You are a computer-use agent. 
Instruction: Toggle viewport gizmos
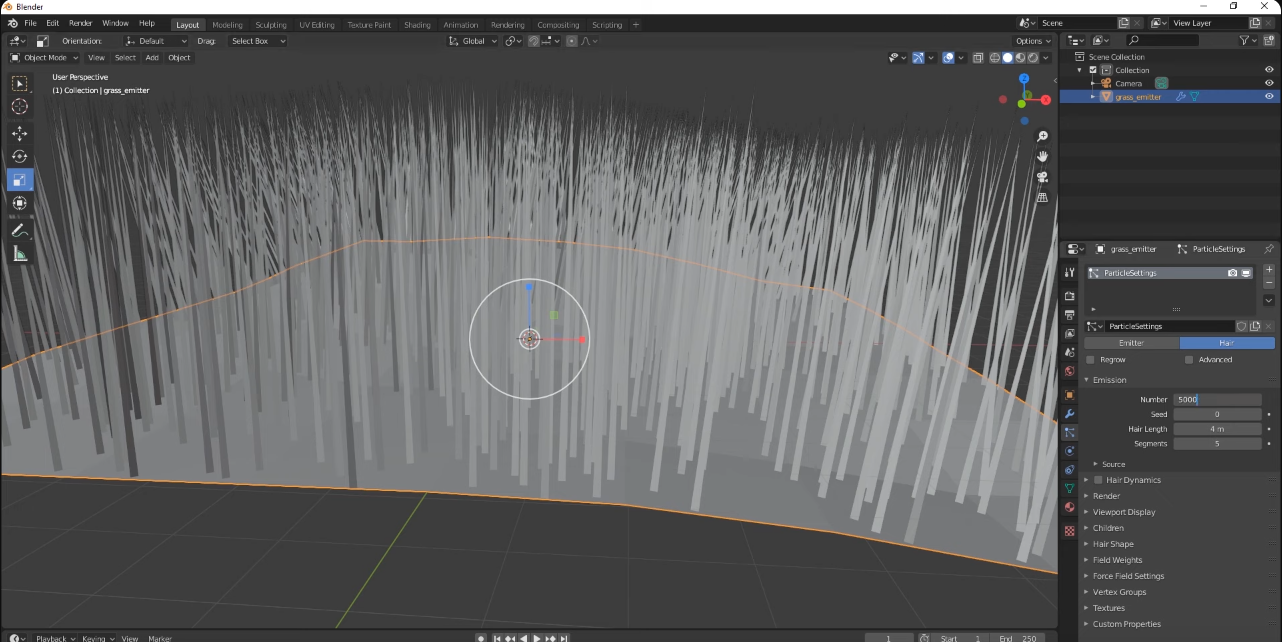pyautogui.click(x=918, y=57)
